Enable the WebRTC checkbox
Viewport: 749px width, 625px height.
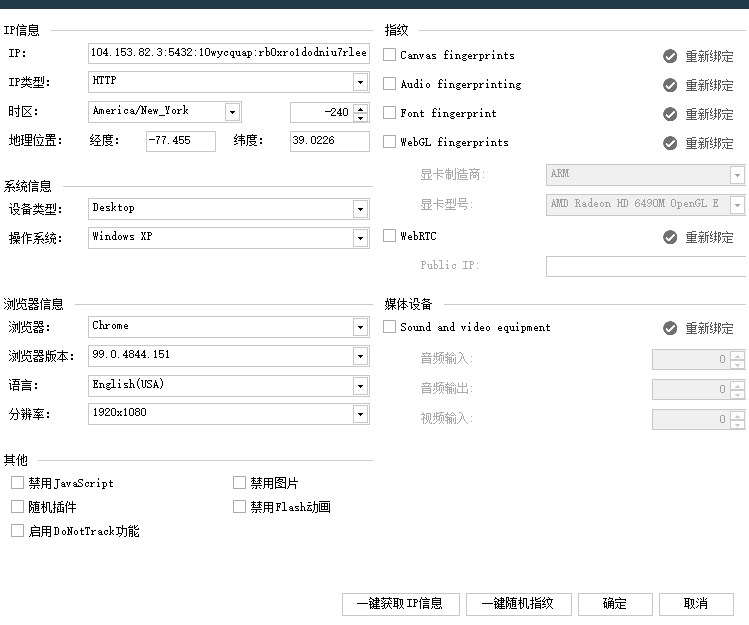click(389, 236)
